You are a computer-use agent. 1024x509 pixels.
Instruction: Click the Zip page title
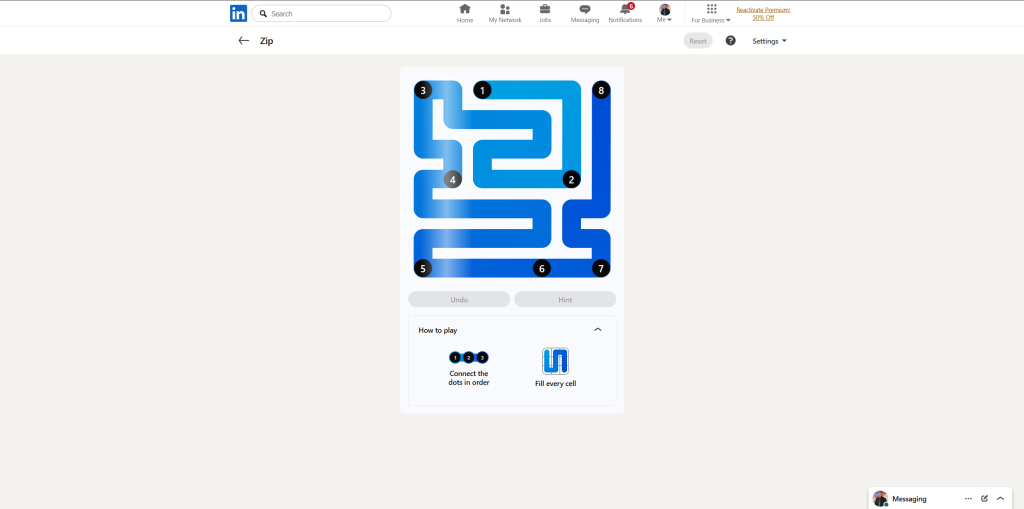tap(266, 41)
